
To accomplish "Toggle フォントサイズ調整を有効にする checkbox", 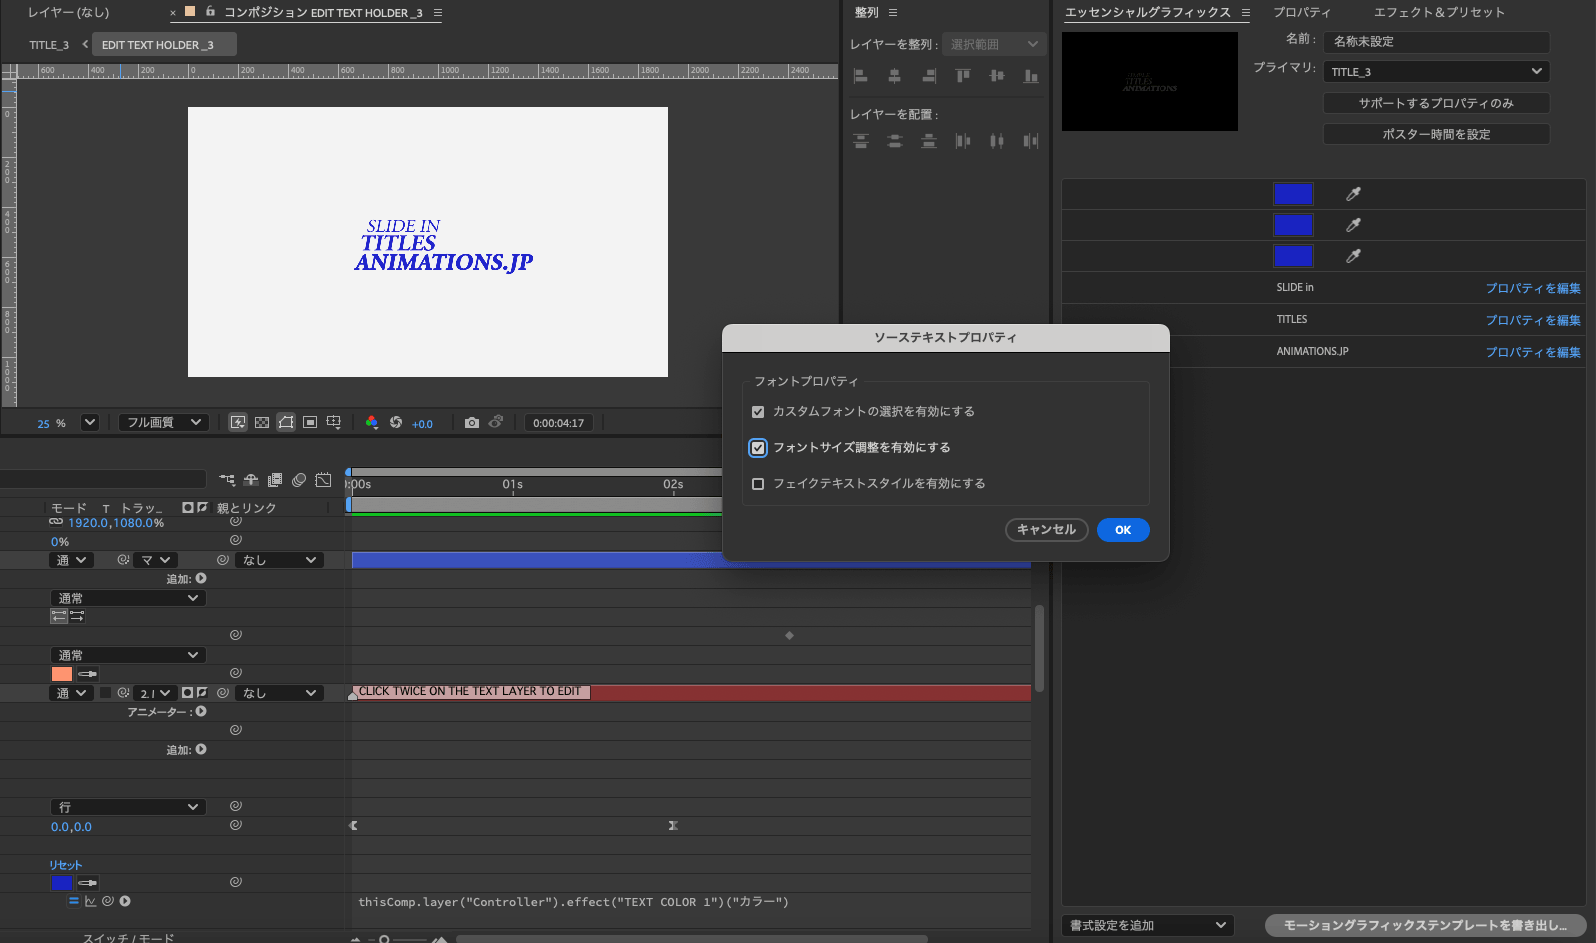I will click(758, 448).
